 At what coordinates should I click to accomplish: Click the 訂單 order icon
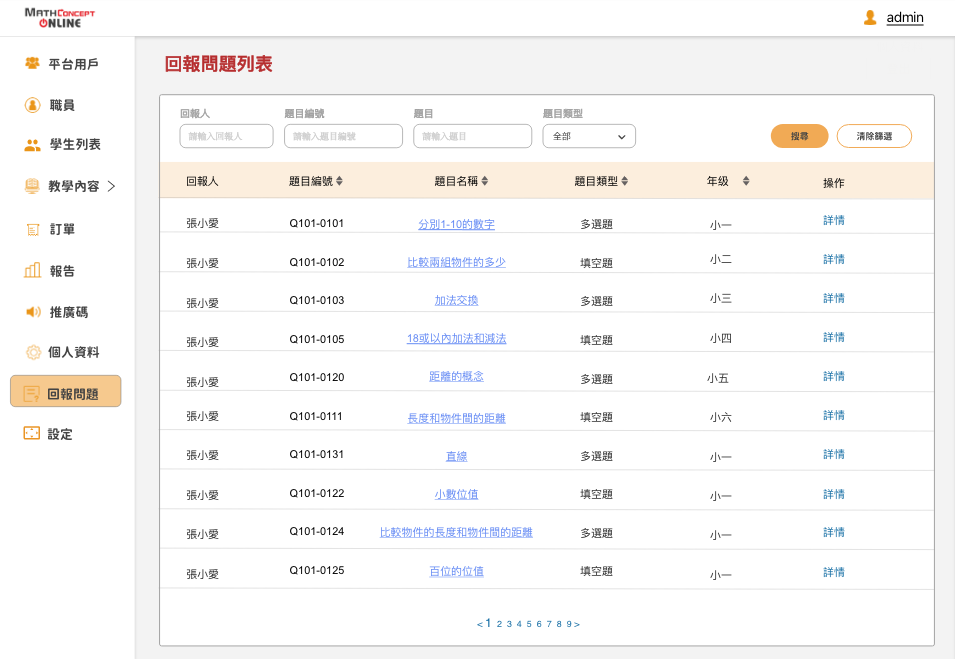pyautogui.click(x=33, y=230)
